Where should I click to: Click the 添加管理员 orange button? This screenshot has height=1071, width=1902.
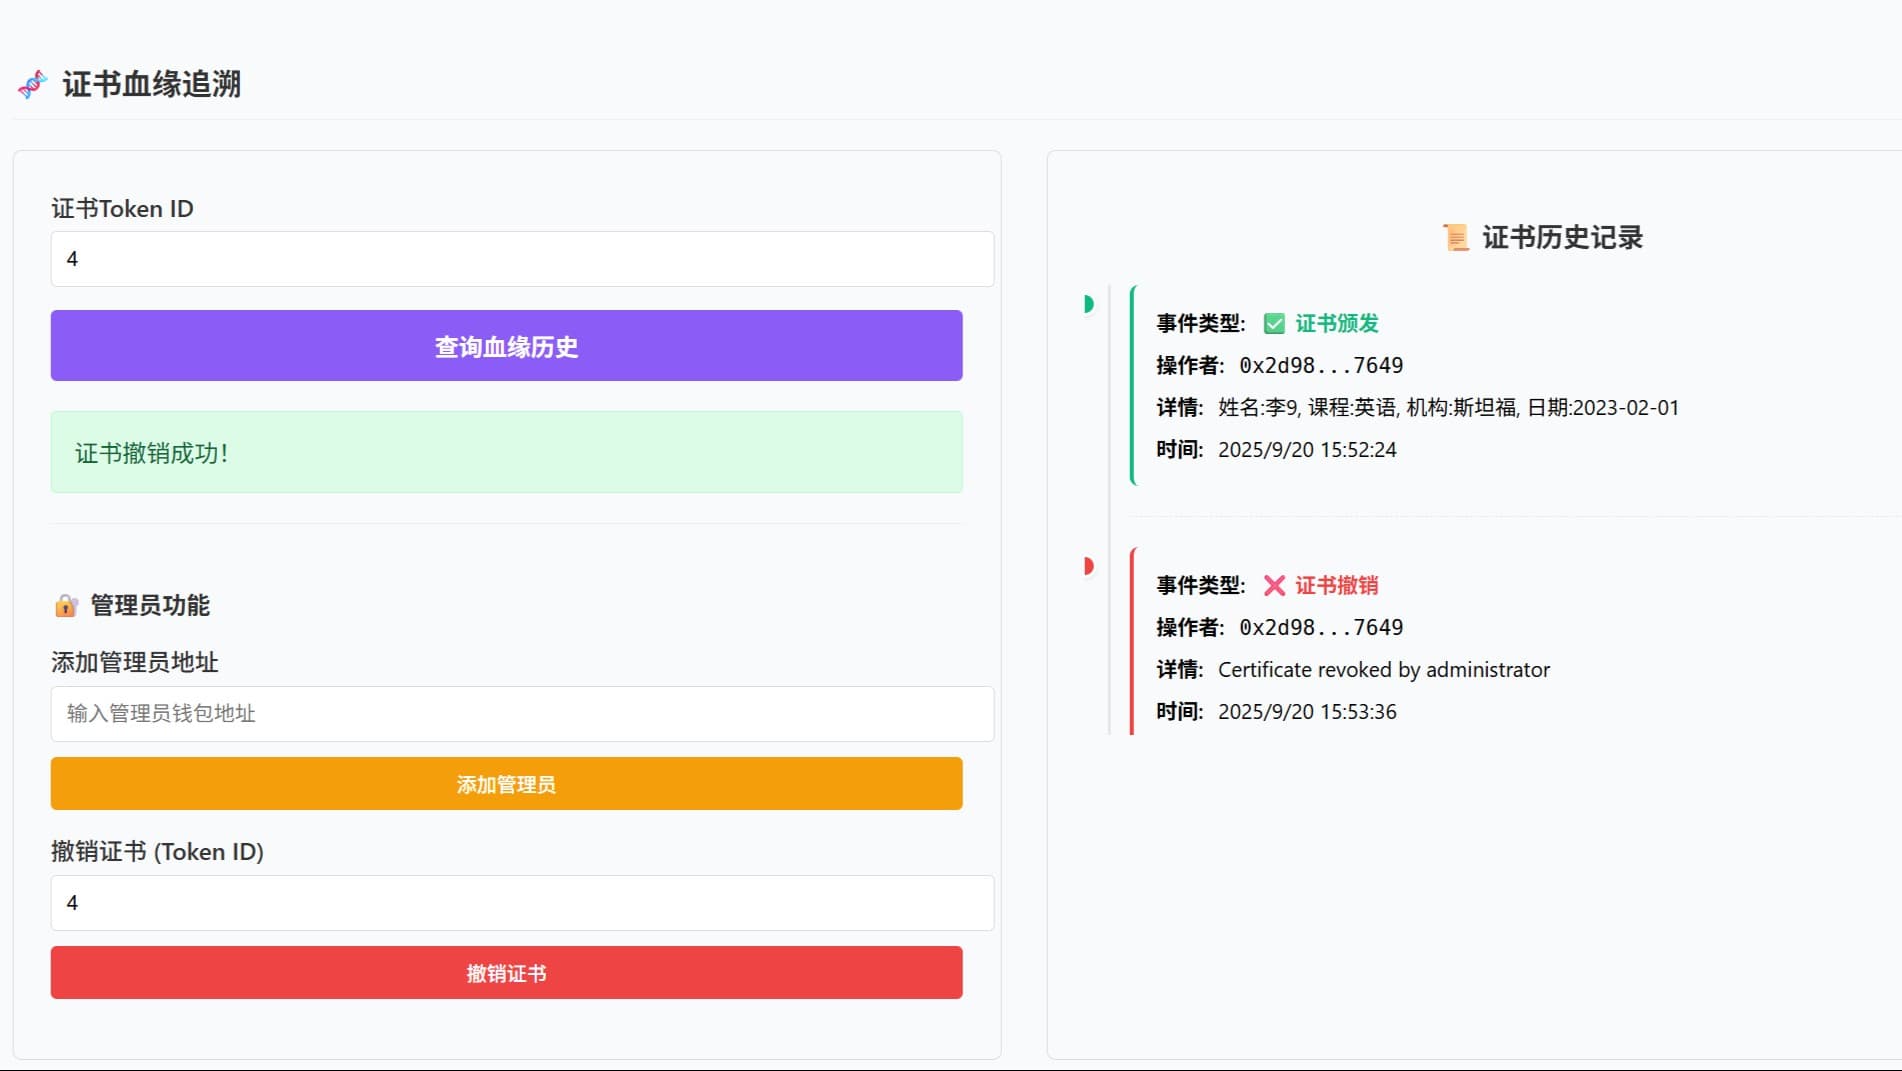pos(506,784)
